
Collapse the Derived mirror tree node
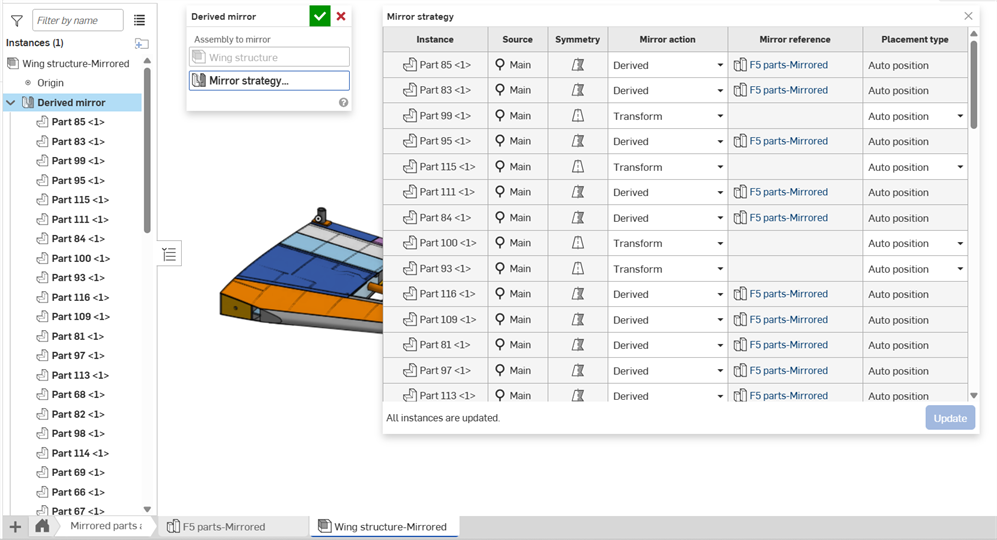click(11, 102)
